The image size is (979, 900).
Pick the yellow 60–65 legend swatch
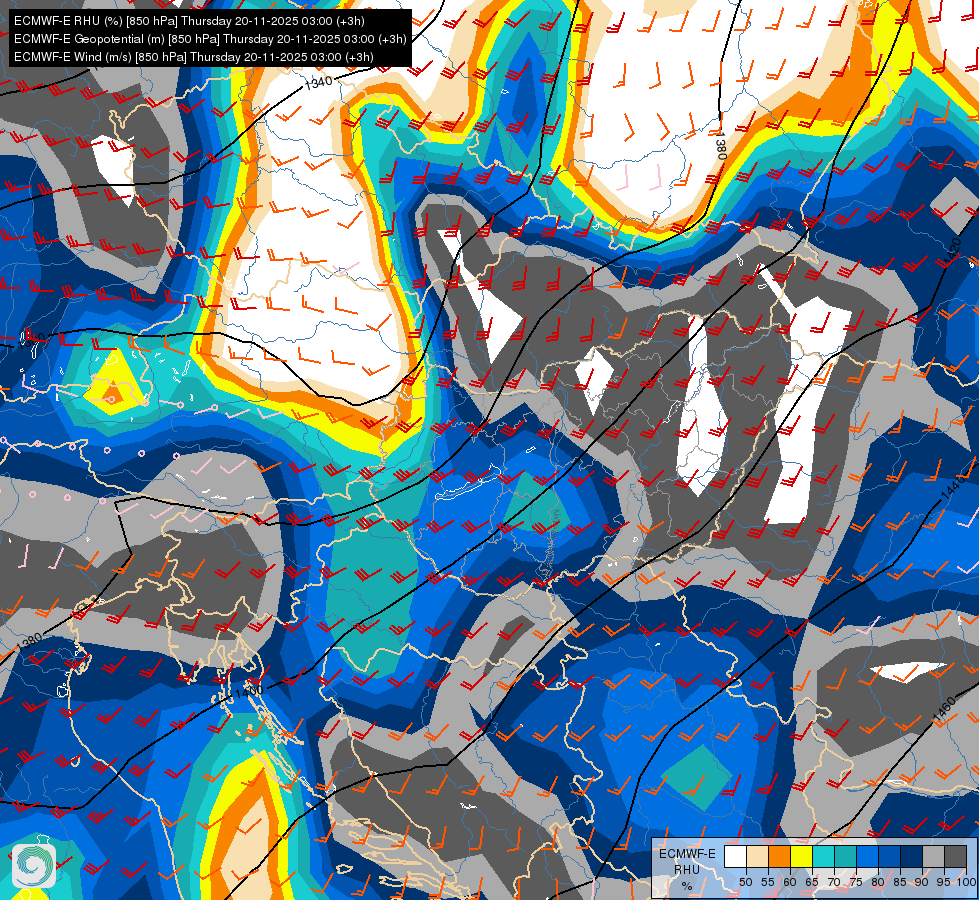point(801,856)
